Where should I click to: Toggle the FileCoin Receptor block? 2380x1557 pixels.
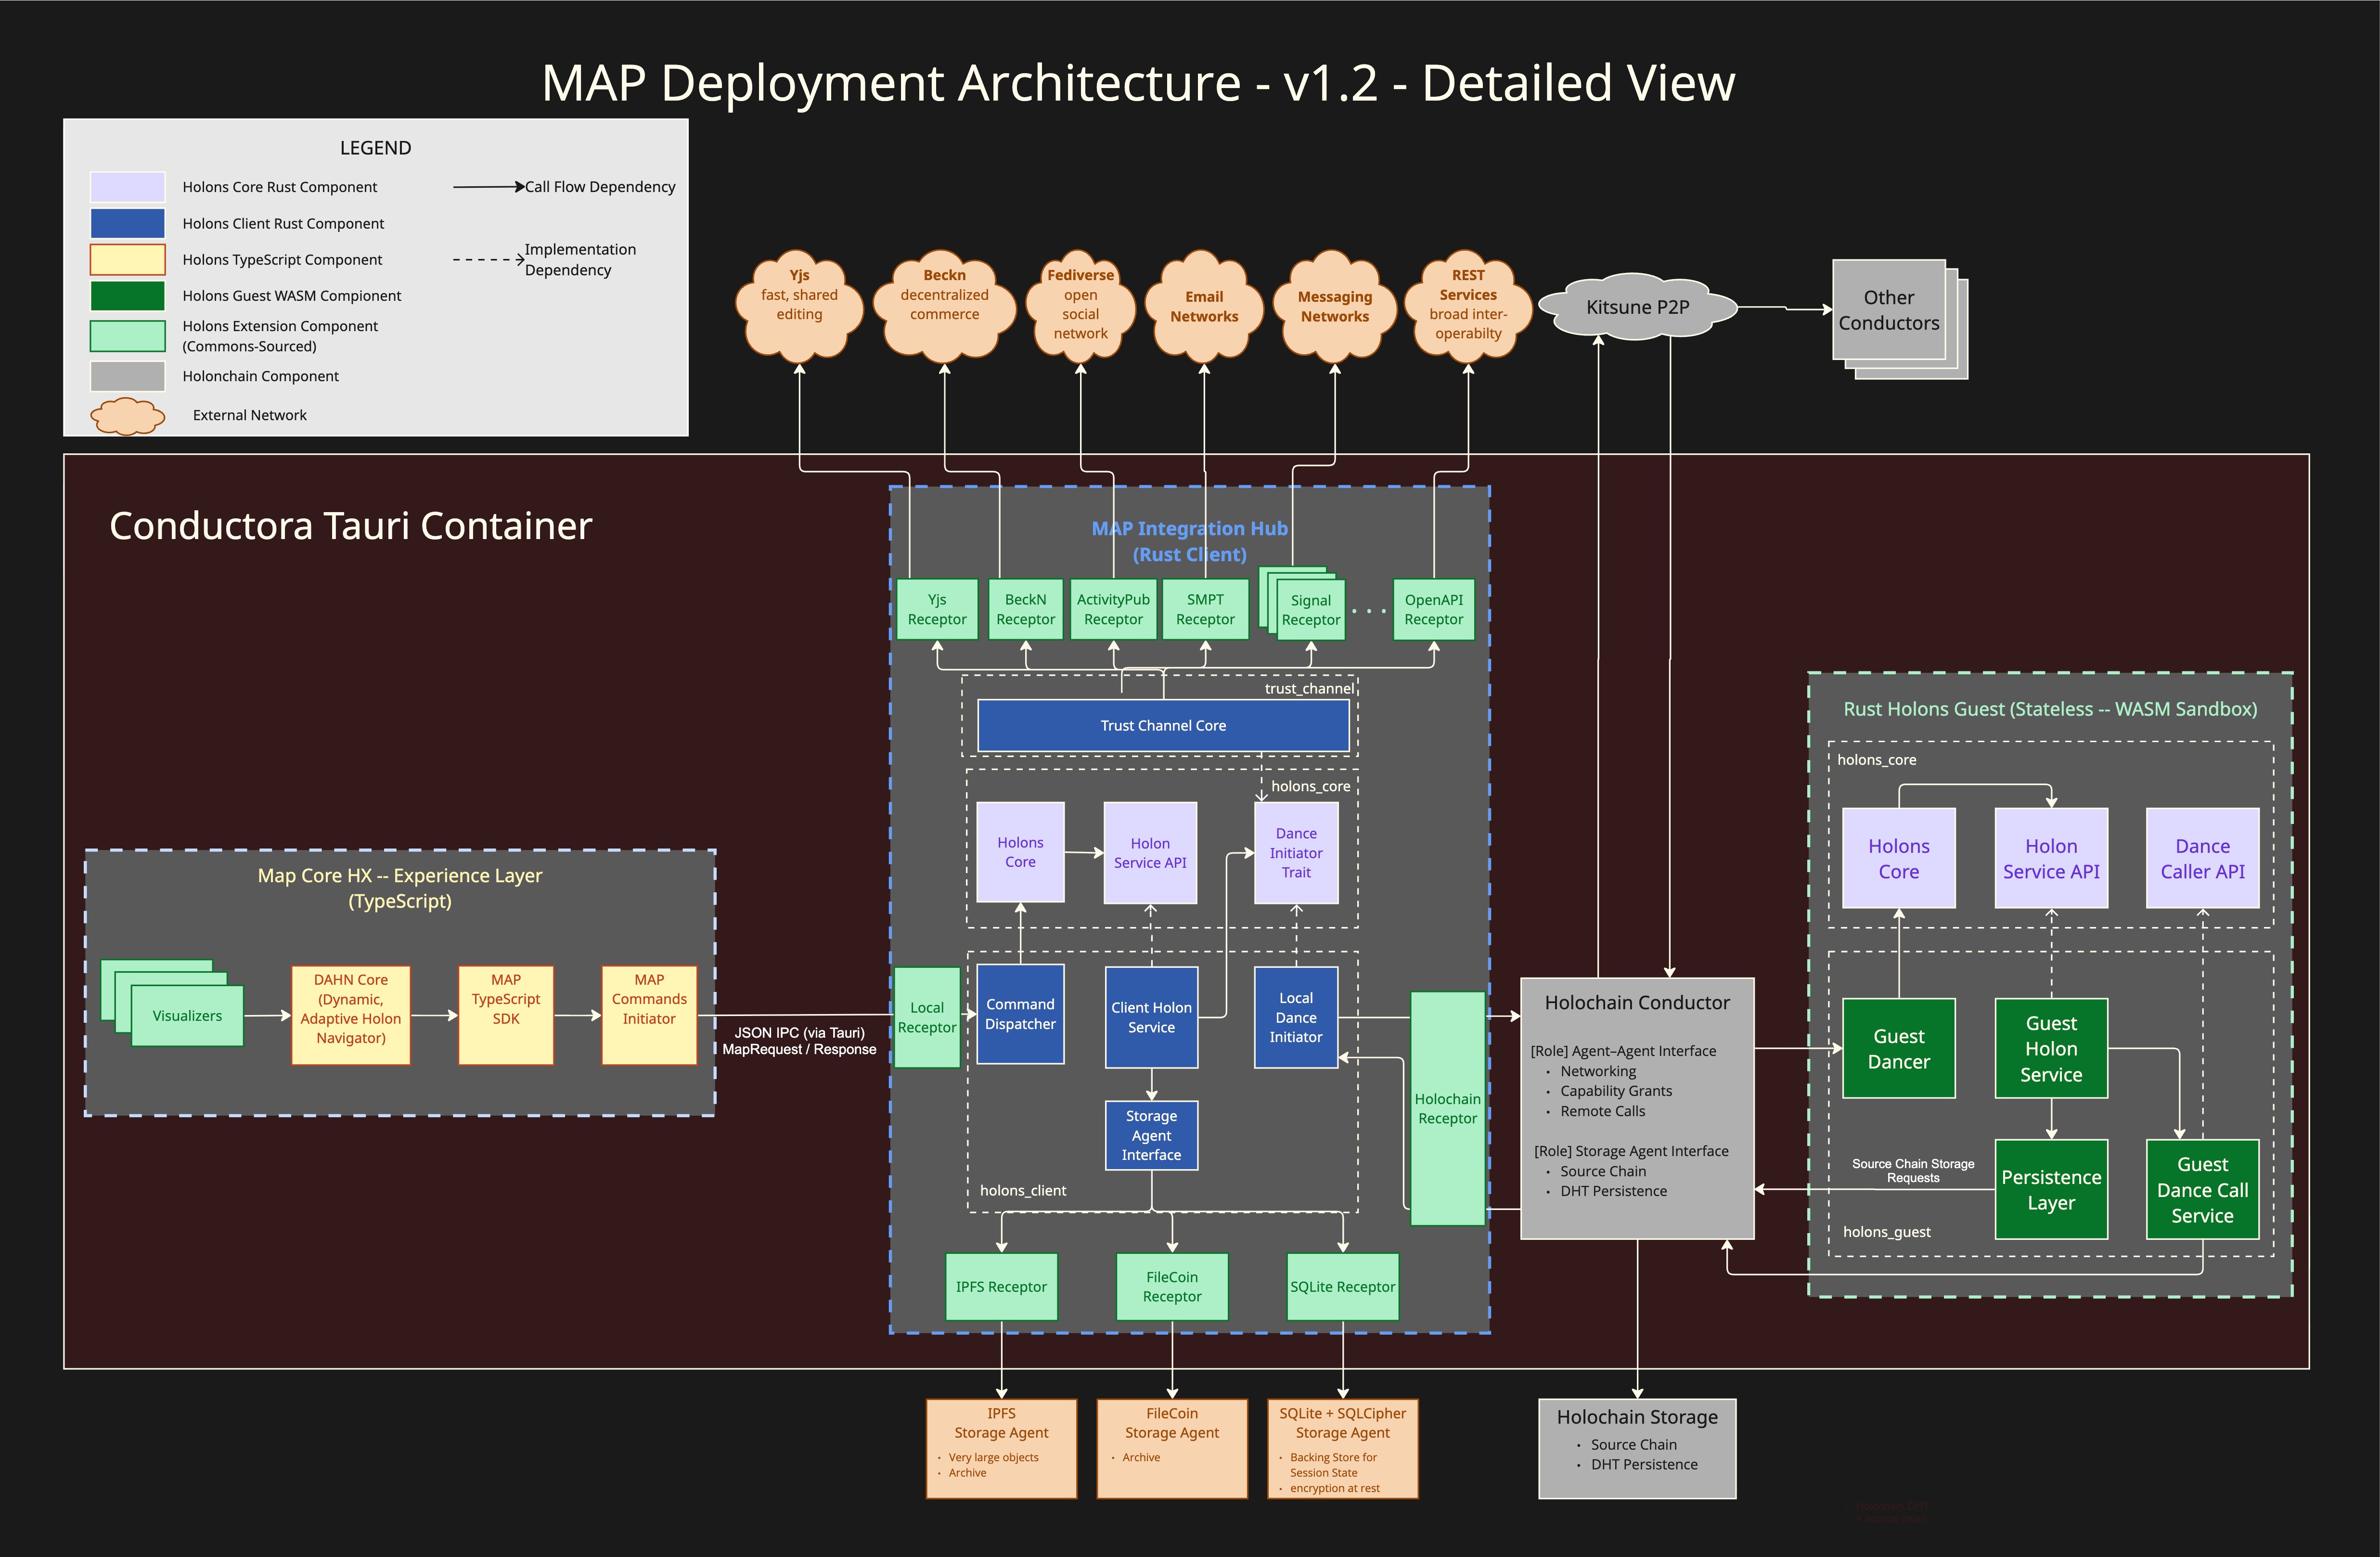[1171, 1287]
